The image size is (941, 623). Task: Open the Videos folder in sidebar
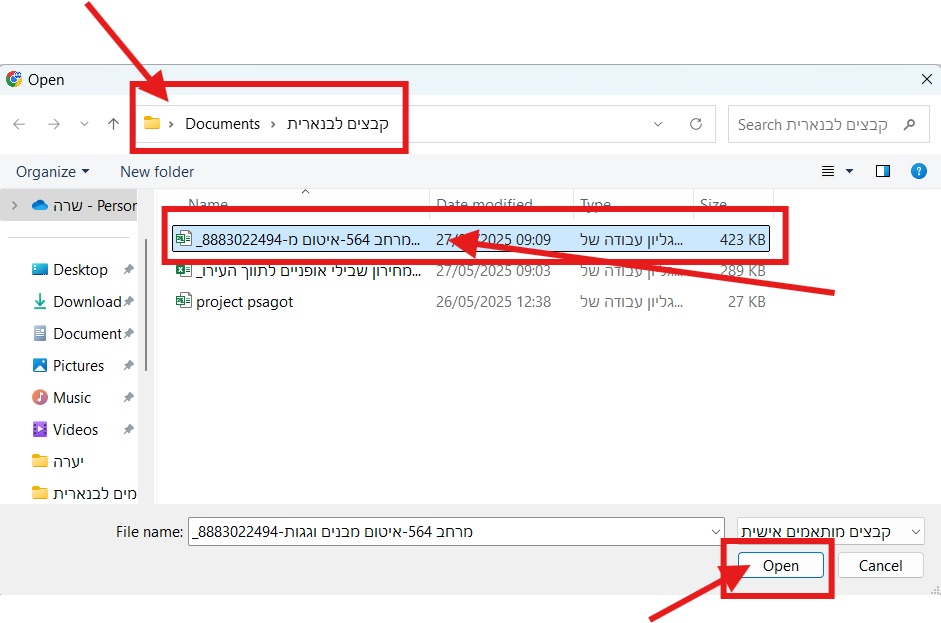click(x=75, y=429)
